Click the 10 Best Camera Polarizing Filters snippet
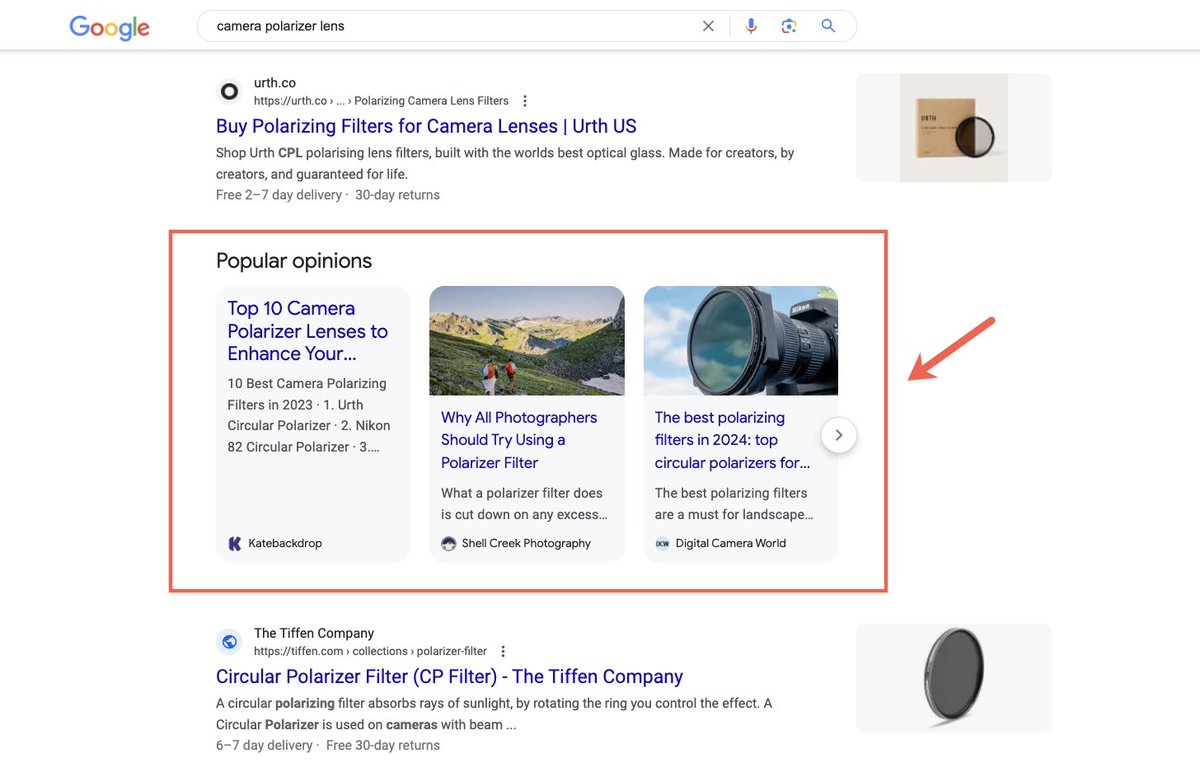Screen dimensions: 1200x763 pos(308,415)
